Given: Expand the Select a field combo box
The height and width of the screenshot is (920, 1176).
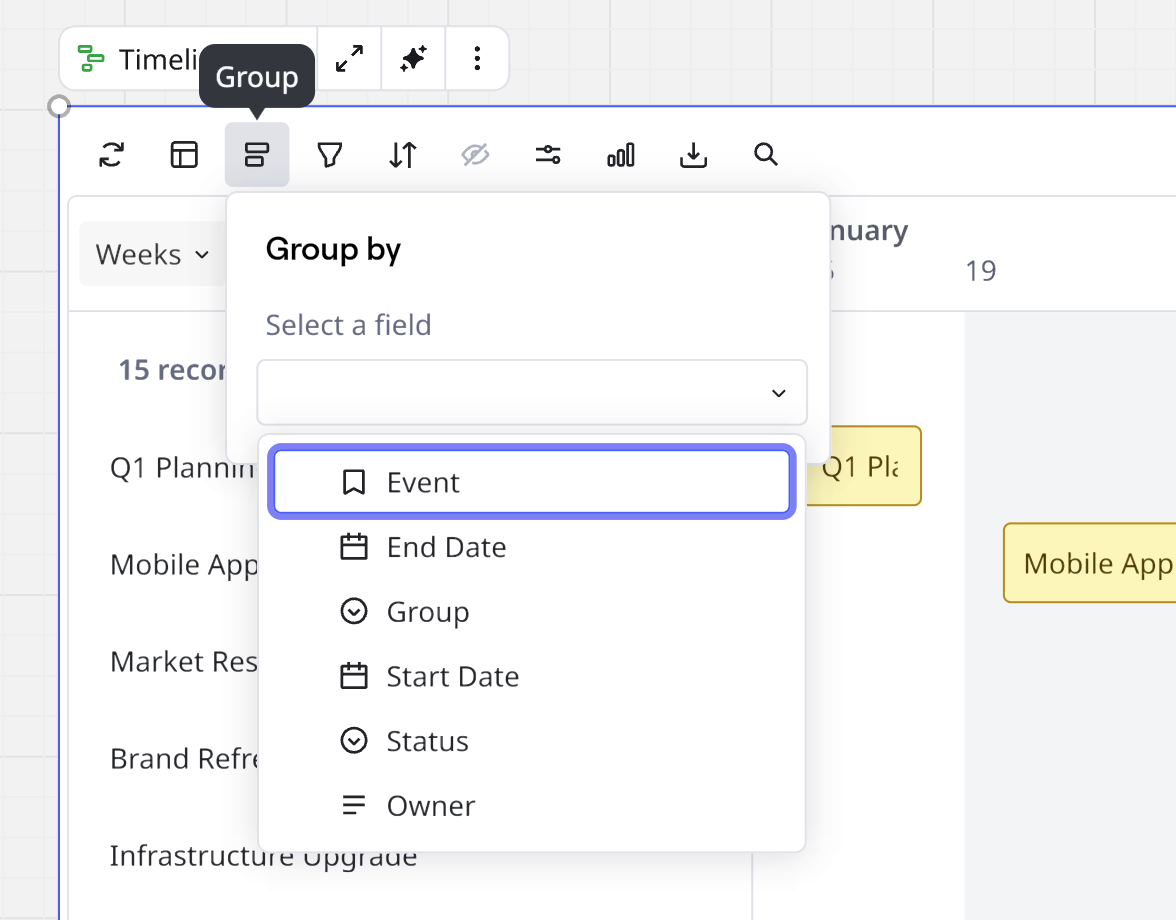Looking at the screenshot, I should point(531,393).
